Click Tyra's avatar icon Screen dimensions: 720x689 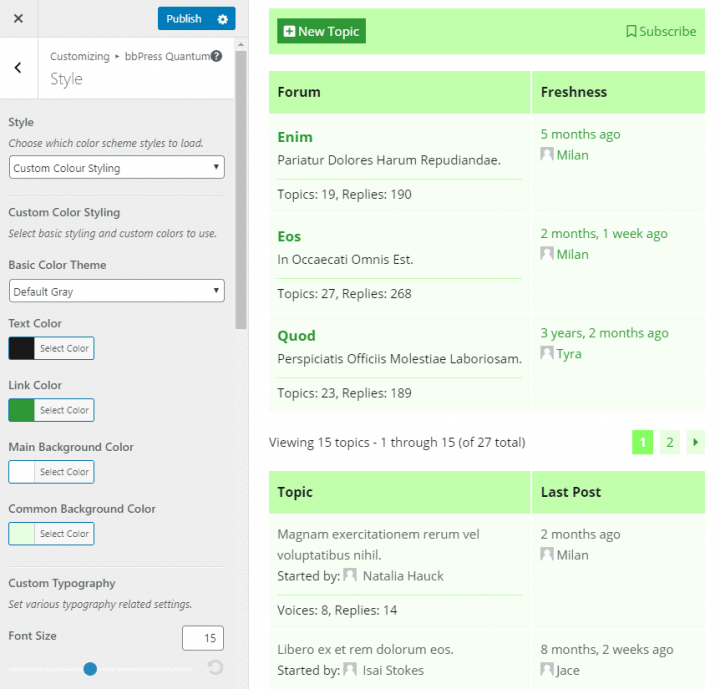547,353
